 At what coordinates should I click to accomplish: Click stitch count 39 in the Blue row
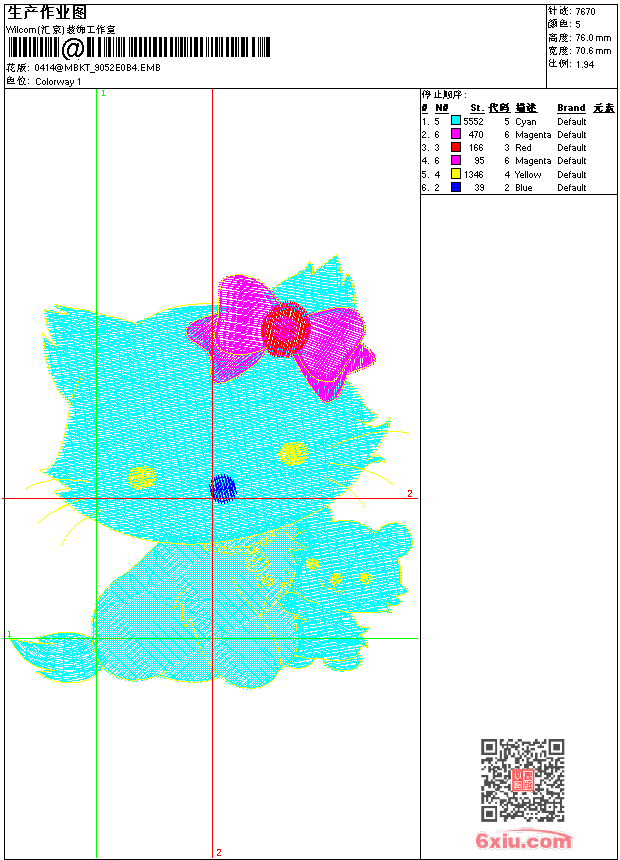(x=480, y=188)
